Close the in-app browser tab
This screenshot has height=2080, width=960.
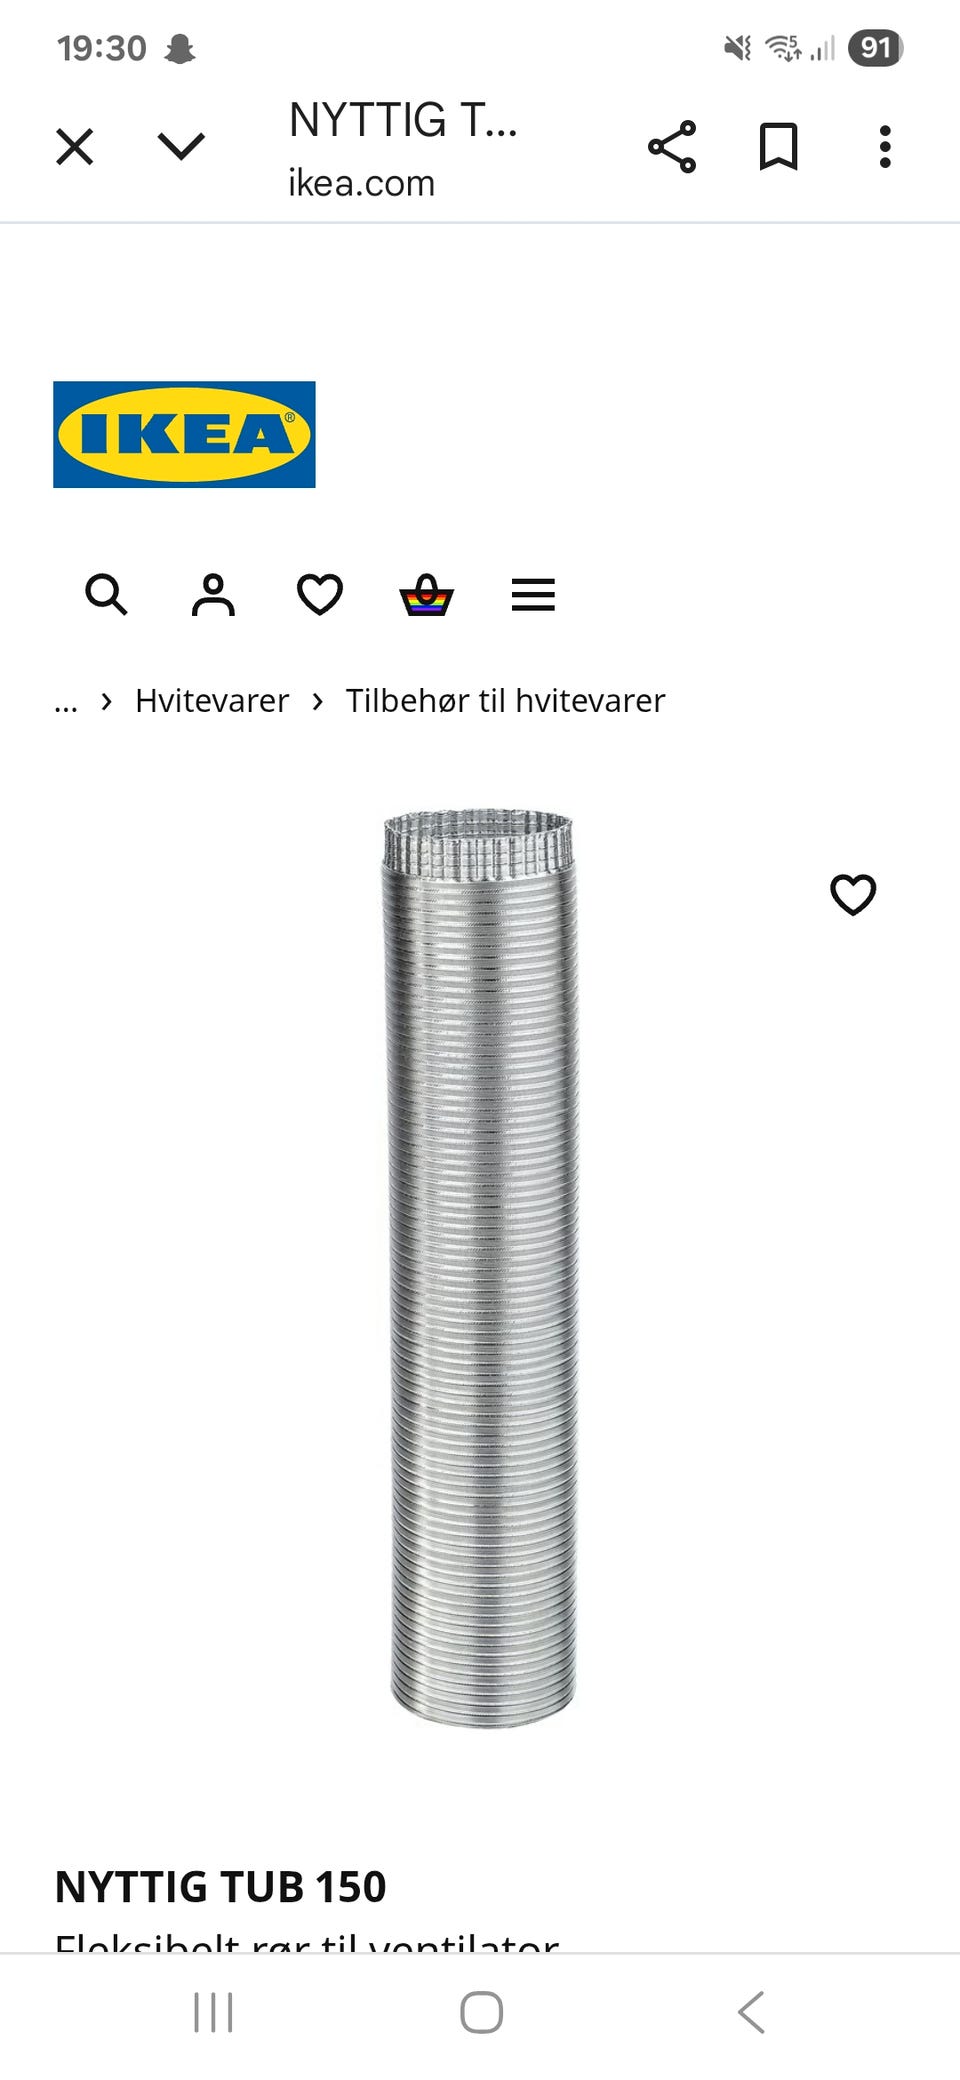(x=75, y=147)
